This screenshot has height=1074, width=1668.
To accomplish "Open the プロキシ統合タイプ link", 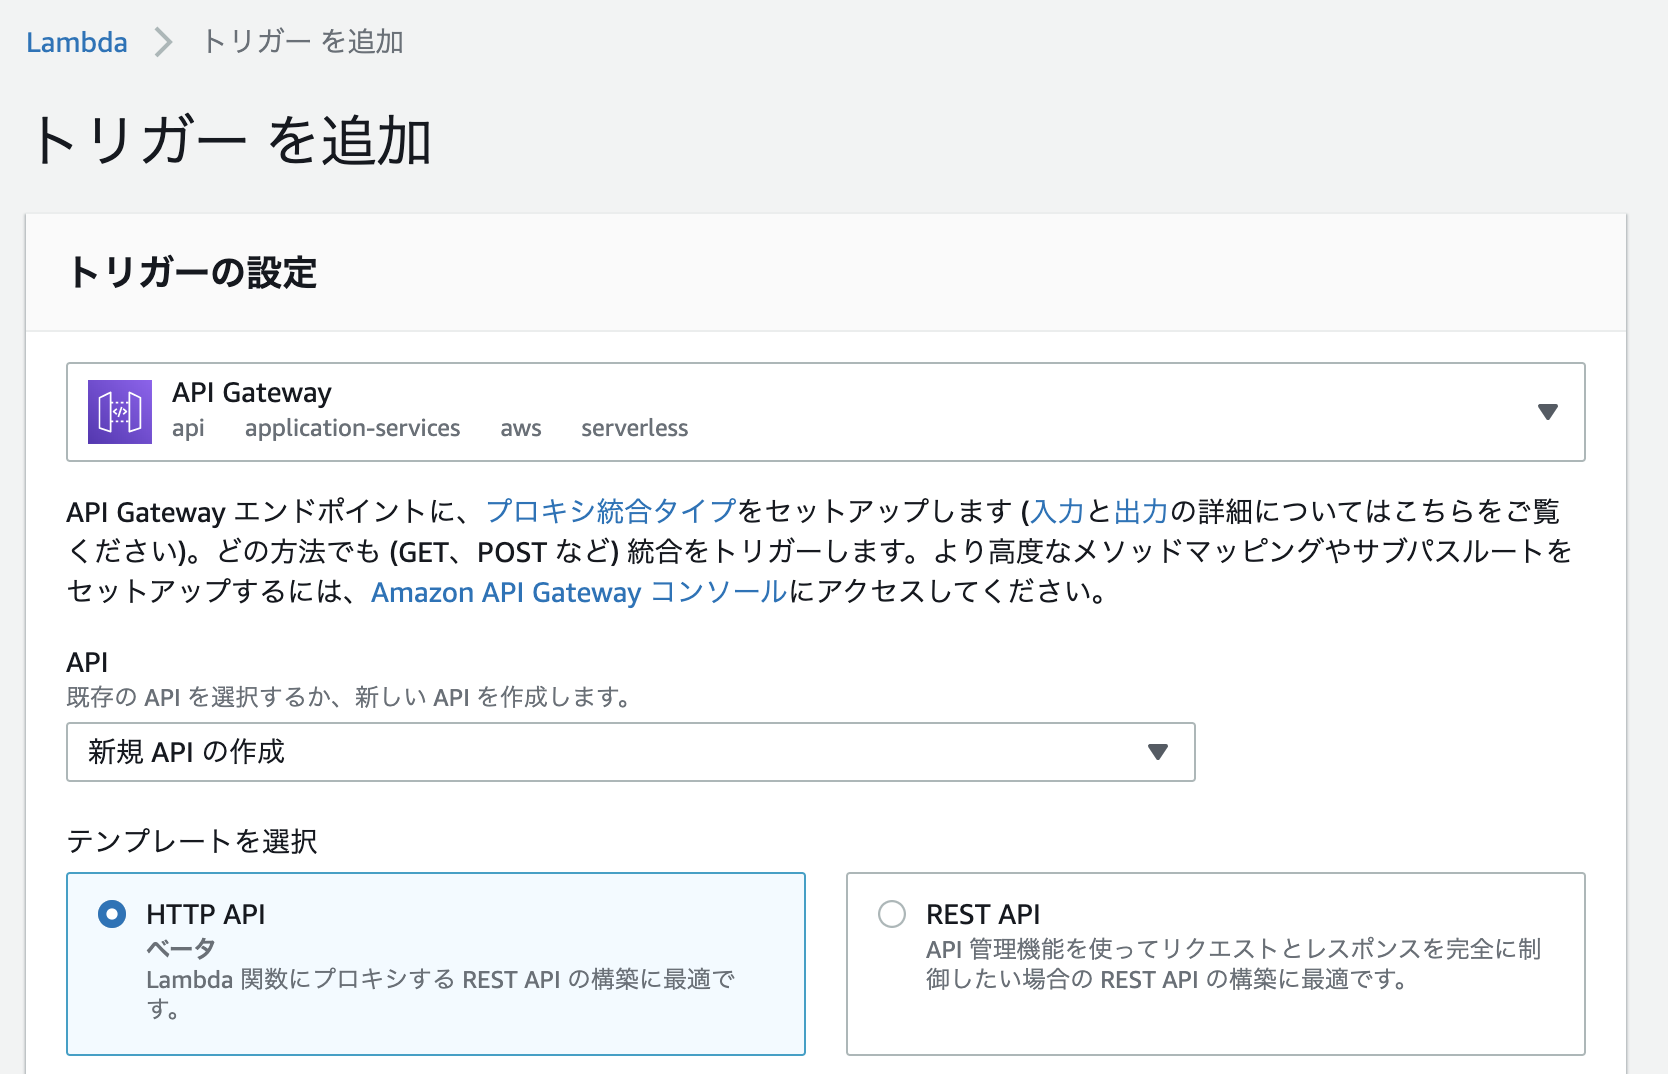I will coord(611,511).
